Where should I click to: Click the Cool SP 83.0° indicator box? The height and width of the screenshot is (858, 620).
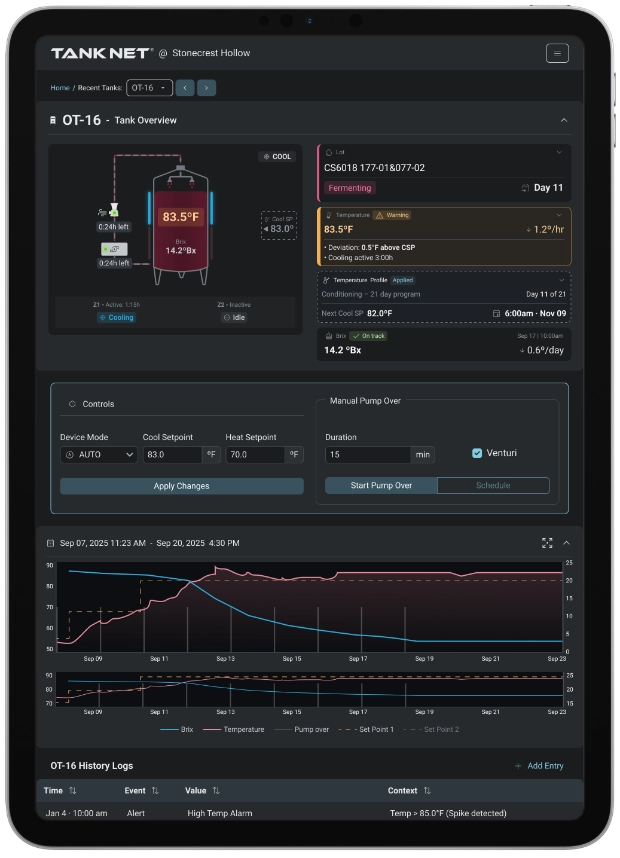click(279, 225)
